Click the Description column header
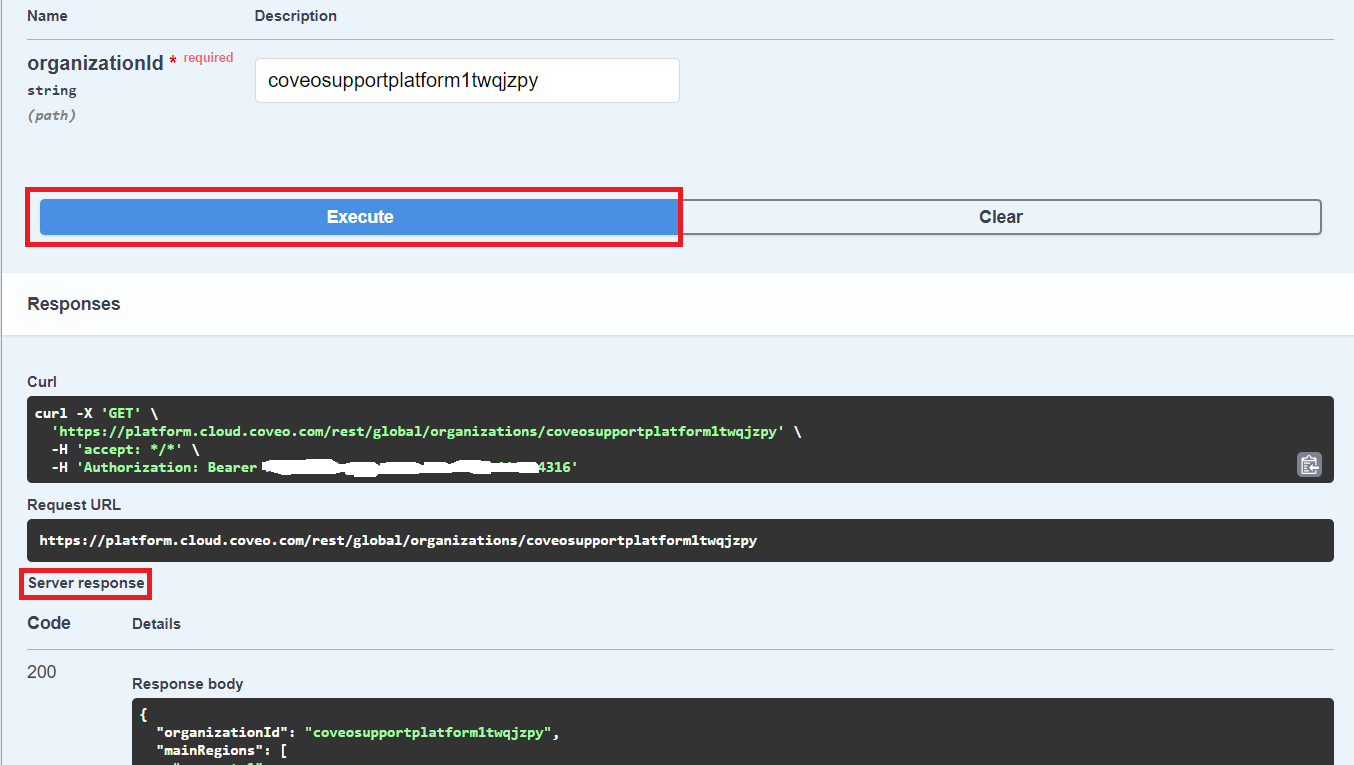Screen dimensions: 1354x765 point(296,16)
